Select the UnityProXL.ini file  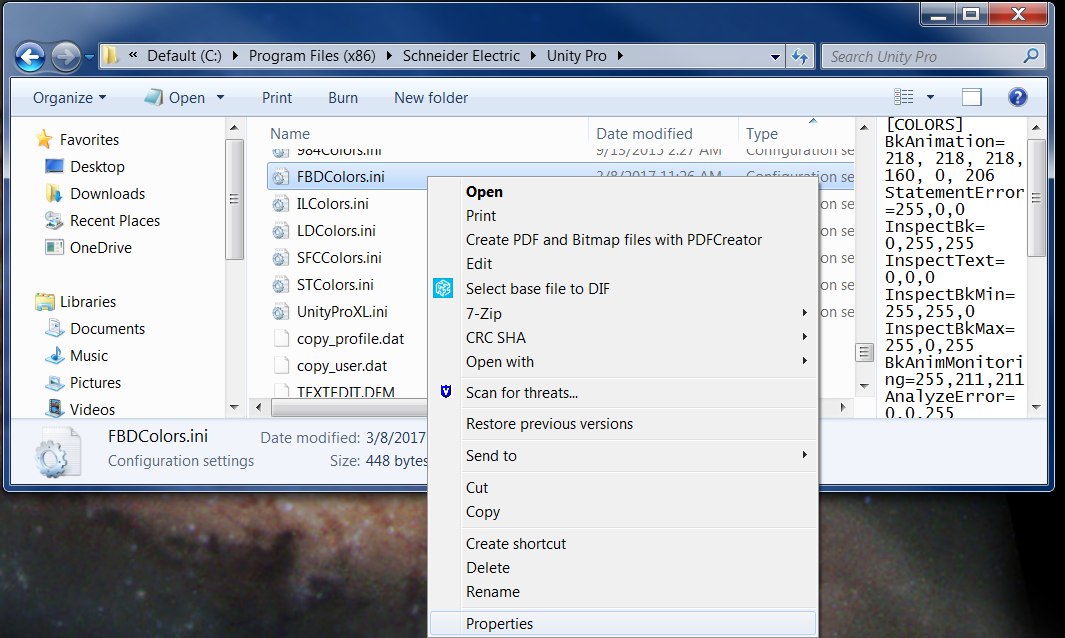(x=342, y=312)
